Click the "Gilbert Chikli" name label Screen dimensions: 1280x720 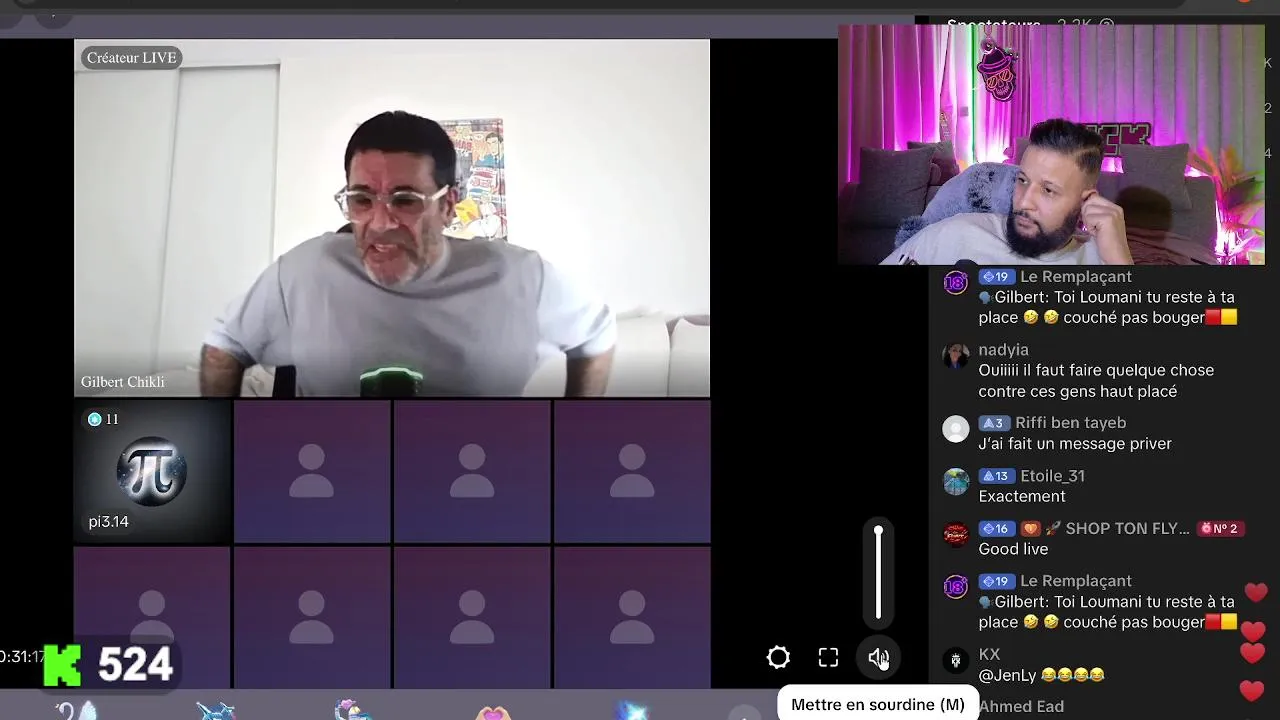(123, 382)
